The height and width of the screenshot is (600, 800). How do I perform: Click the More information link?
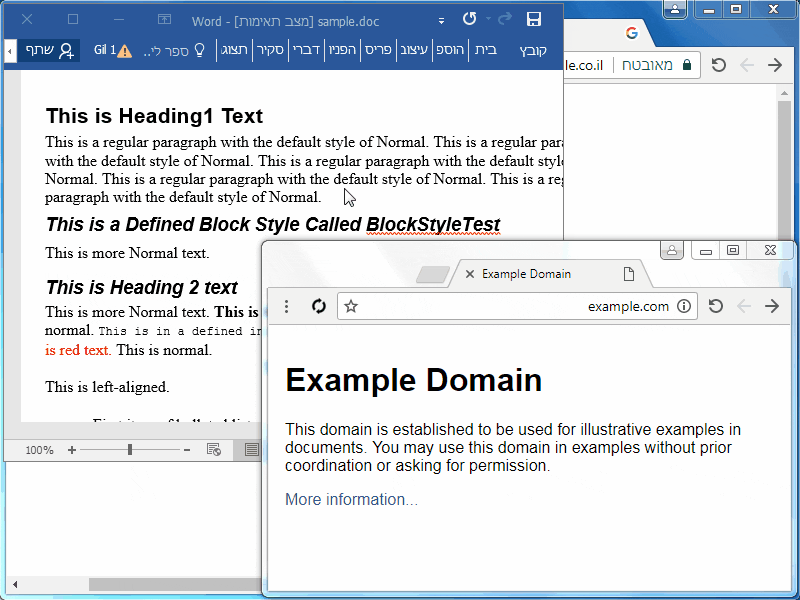pos(346,499)
